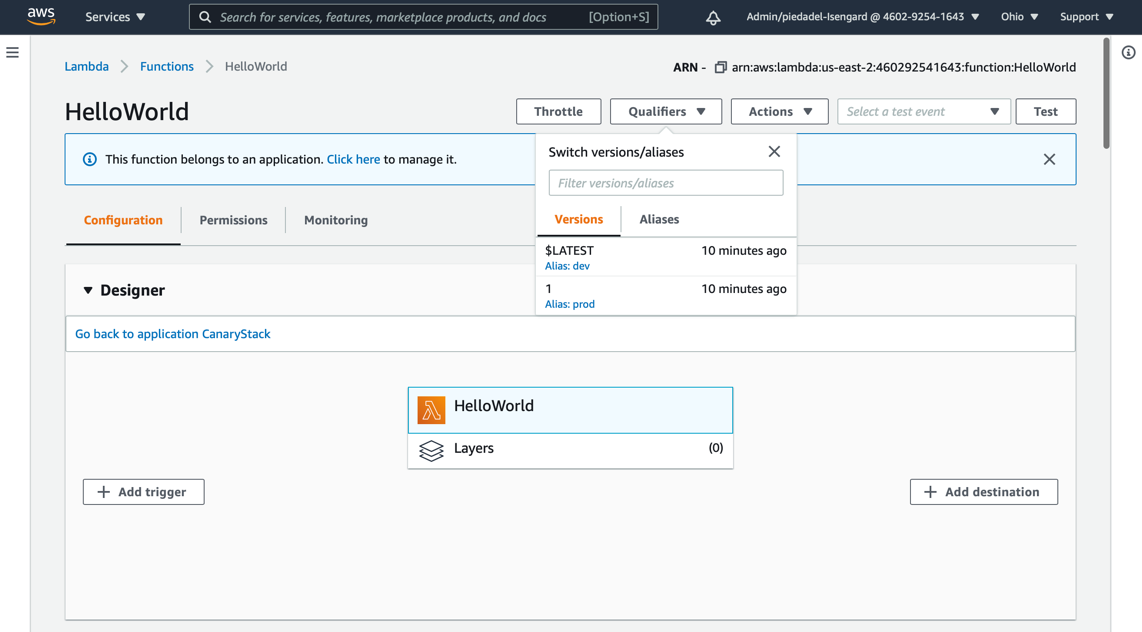The height and width of the screenshot is (632, 1142).
Task: Click the search magnifier icon
Action: point(205,17)
